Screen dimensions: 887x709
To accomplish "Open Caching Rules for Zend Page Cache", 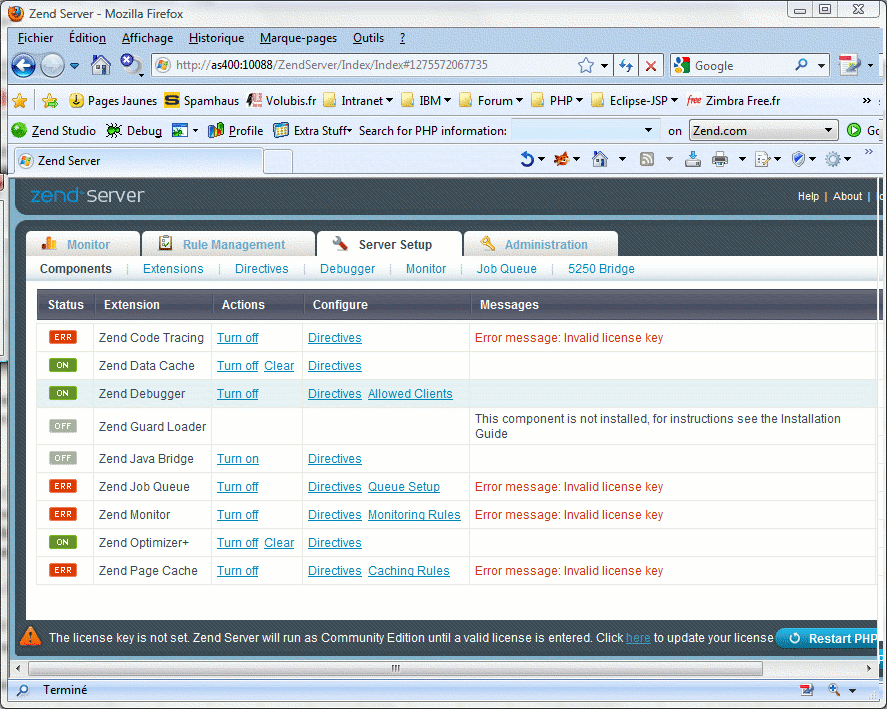I will (408, 571).
